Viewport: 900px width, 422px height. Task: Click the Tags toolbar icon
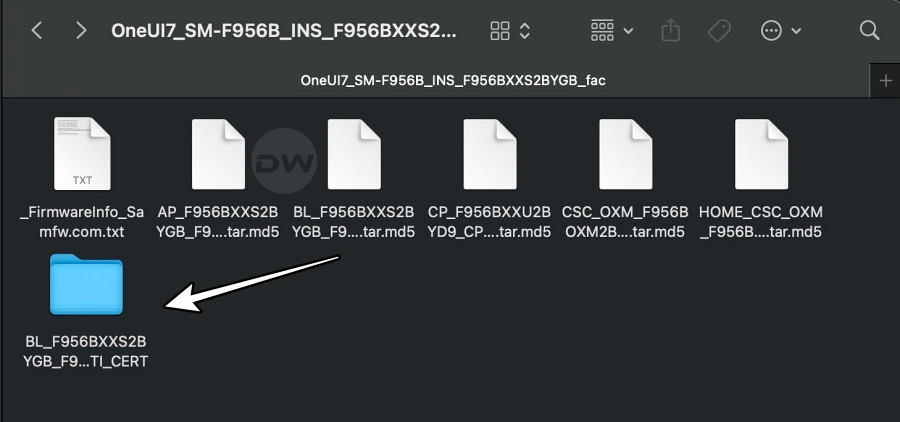coord(719,30)
